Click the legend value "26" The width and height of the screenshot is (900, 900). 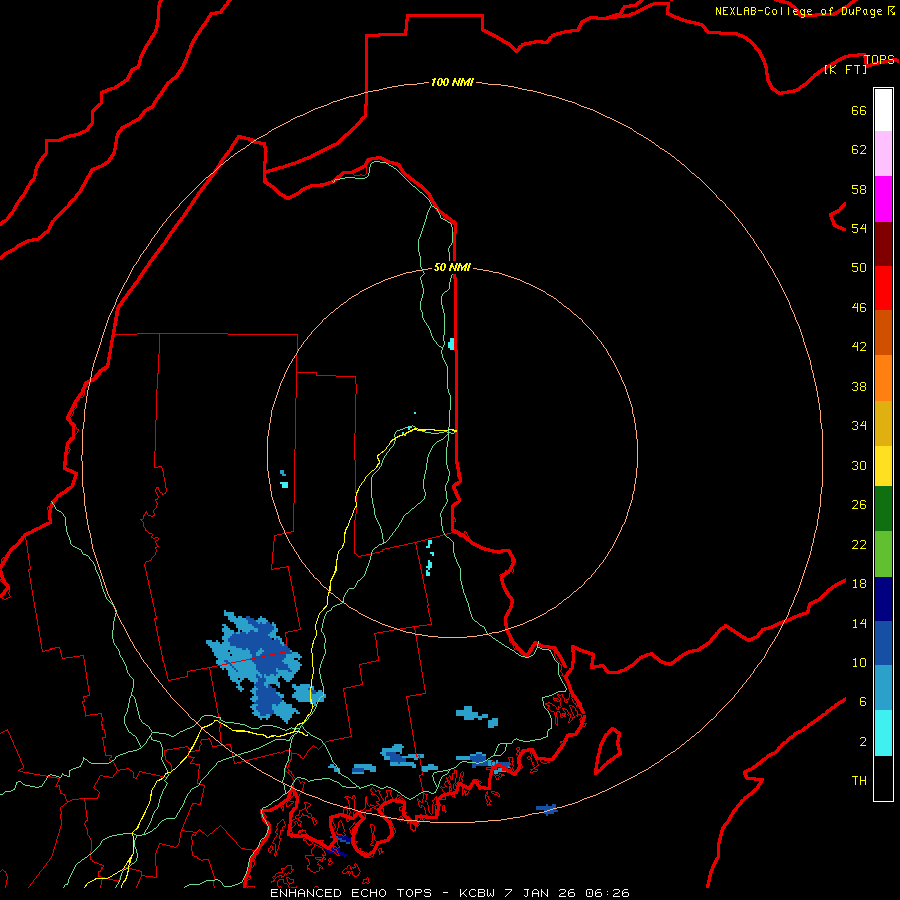click(859, 505)
